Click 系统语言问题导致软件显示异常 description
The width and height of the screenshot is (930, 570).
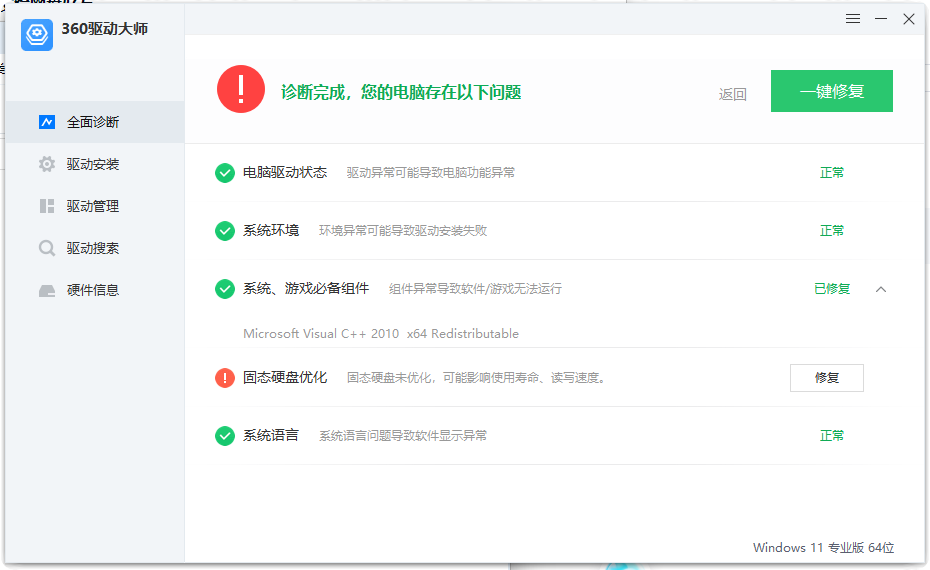[x=403, y=436]
